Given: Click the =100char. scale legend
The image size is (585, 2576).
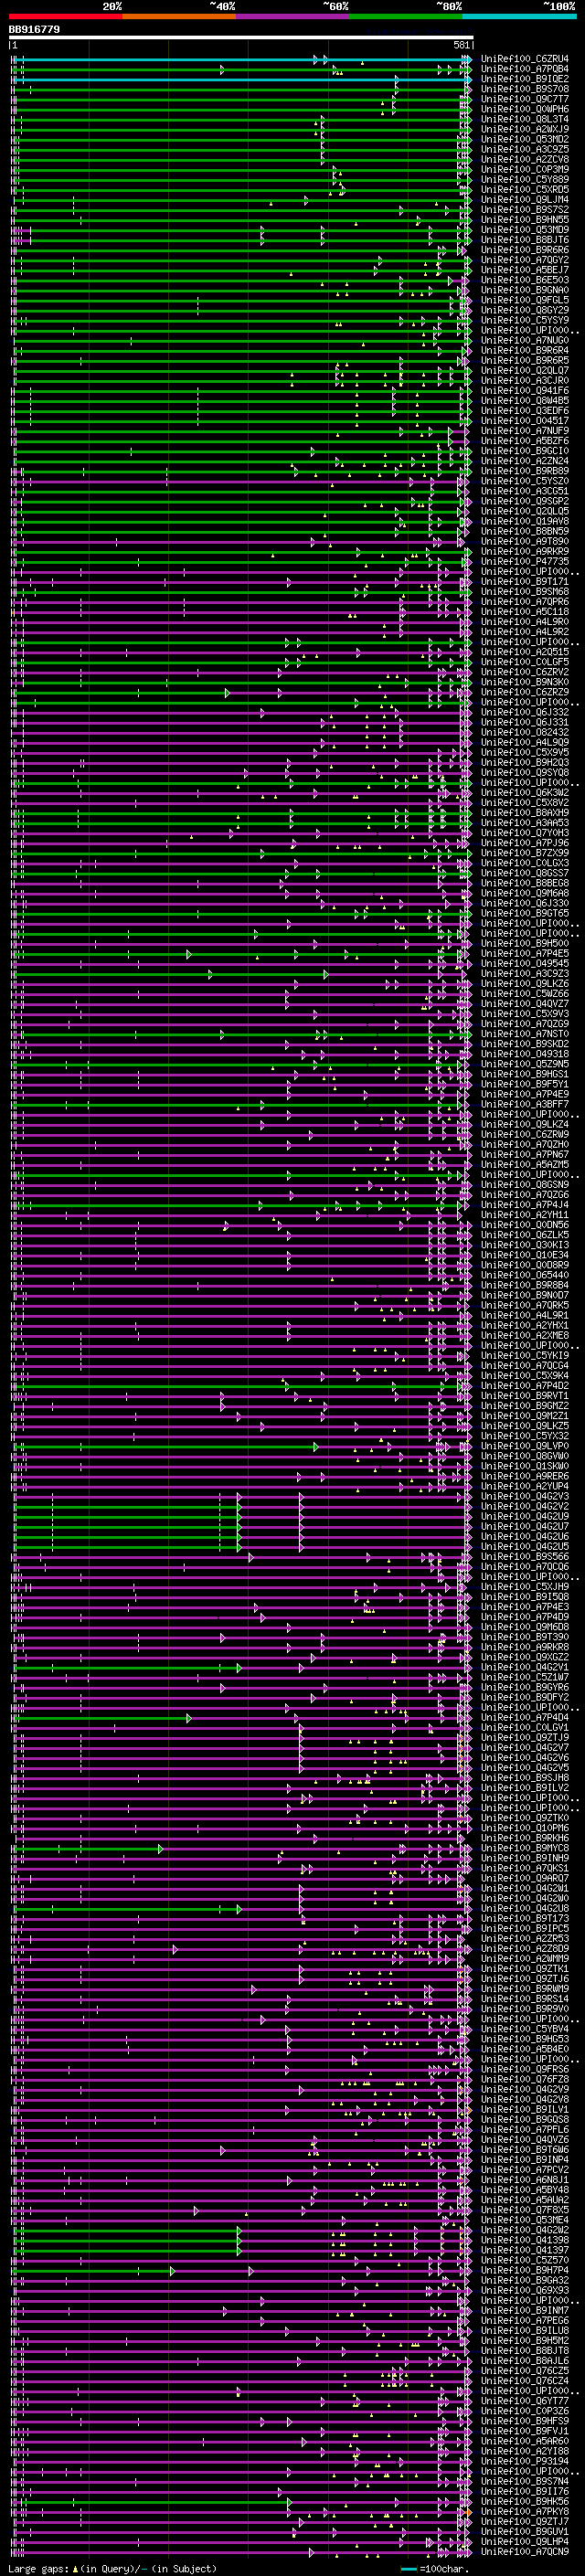Looking at the screenshot, I should (x=435, y=2568).
